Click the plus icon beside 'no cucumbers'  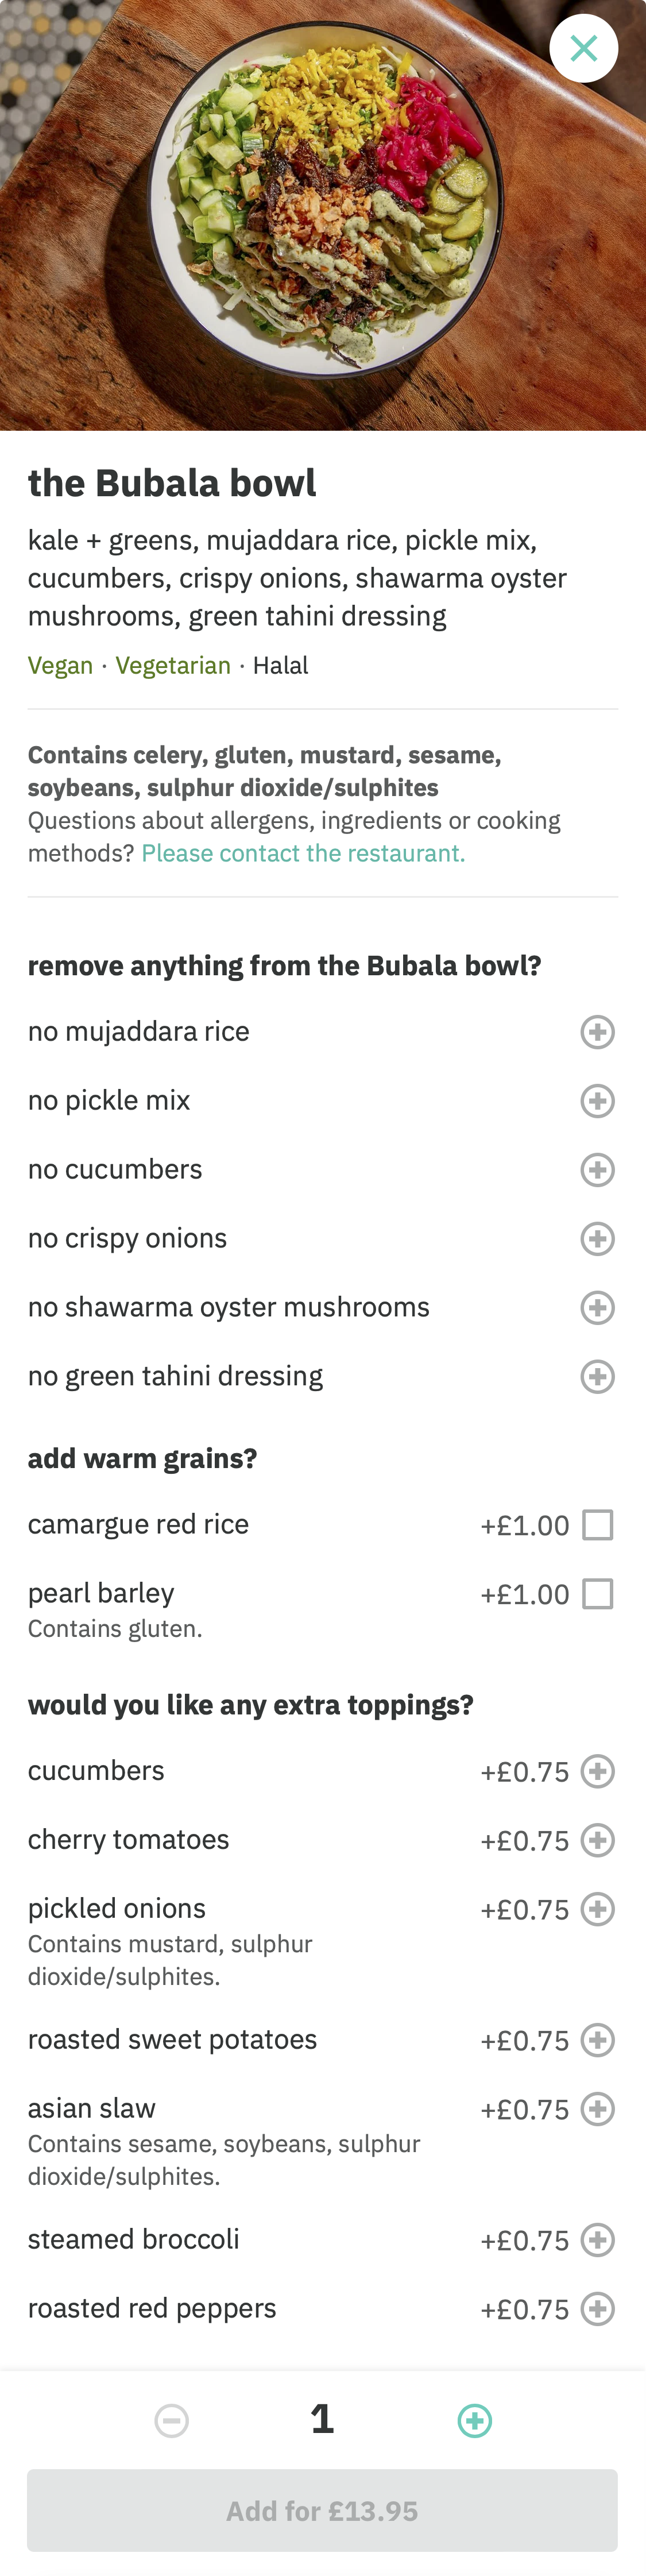(x=597, y=1169)
